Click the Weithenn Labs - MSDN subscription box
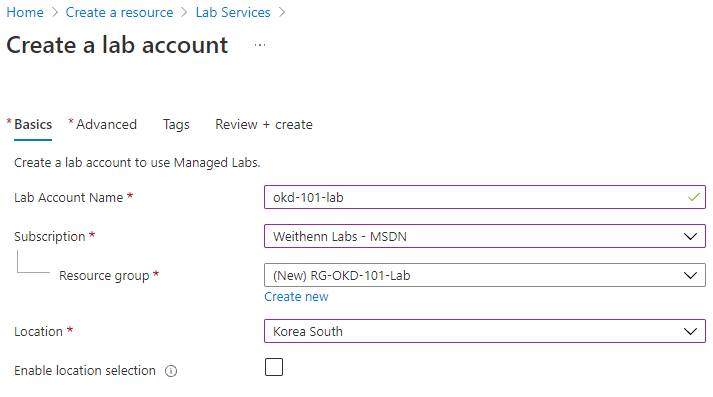 click(485, 236)
